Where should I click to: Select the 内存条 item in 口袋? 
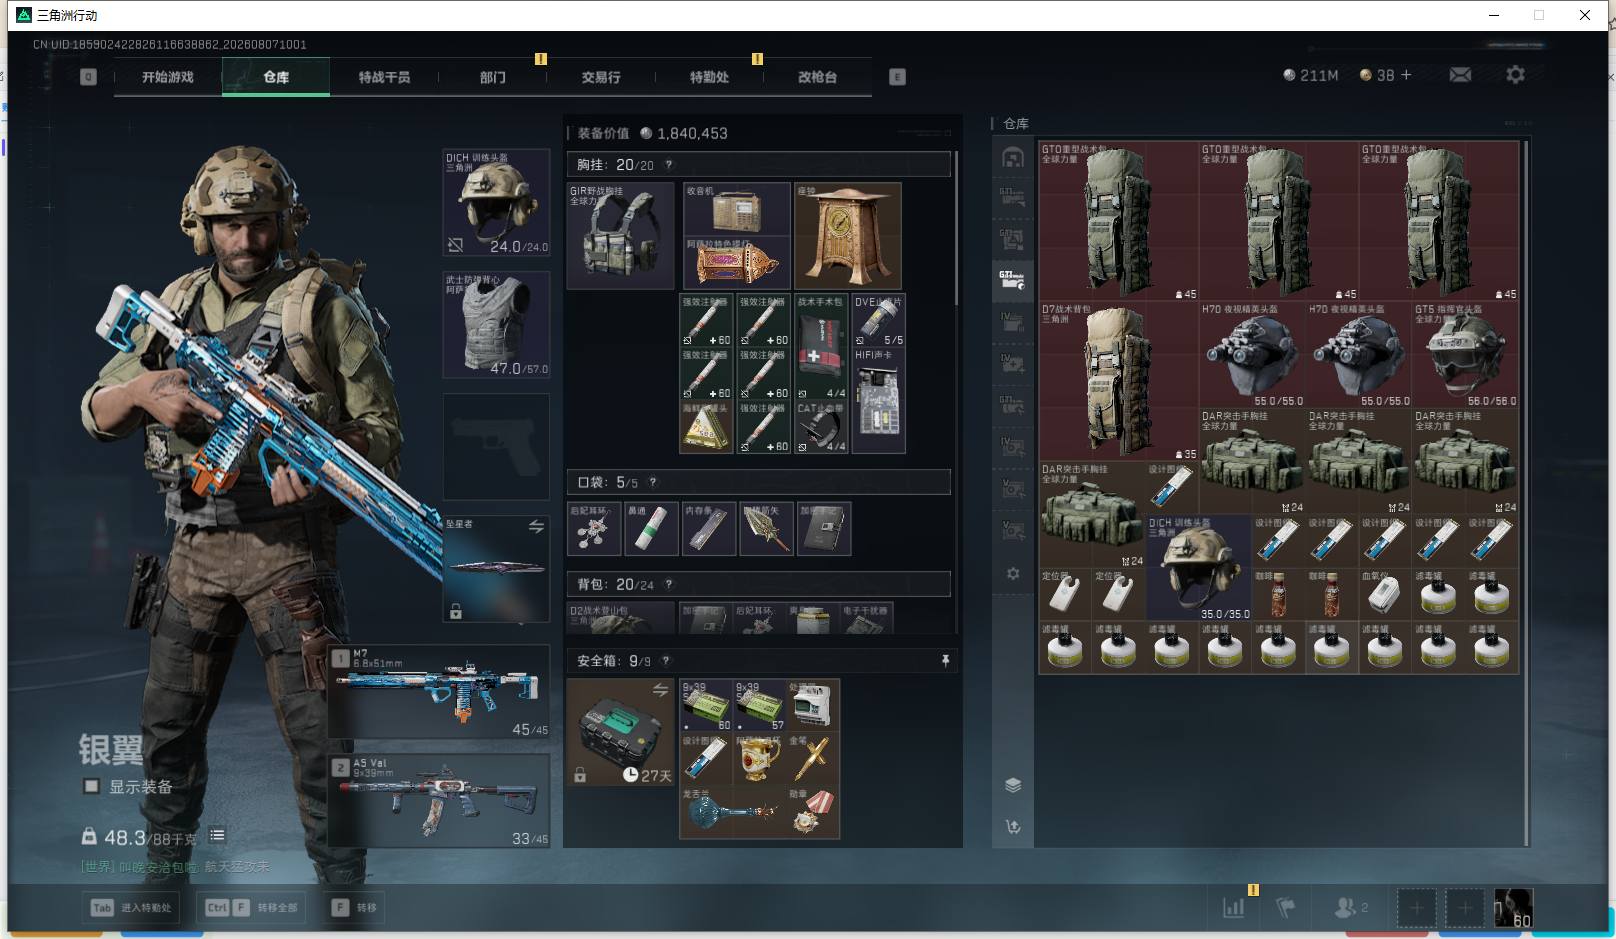tap(709, 529)
